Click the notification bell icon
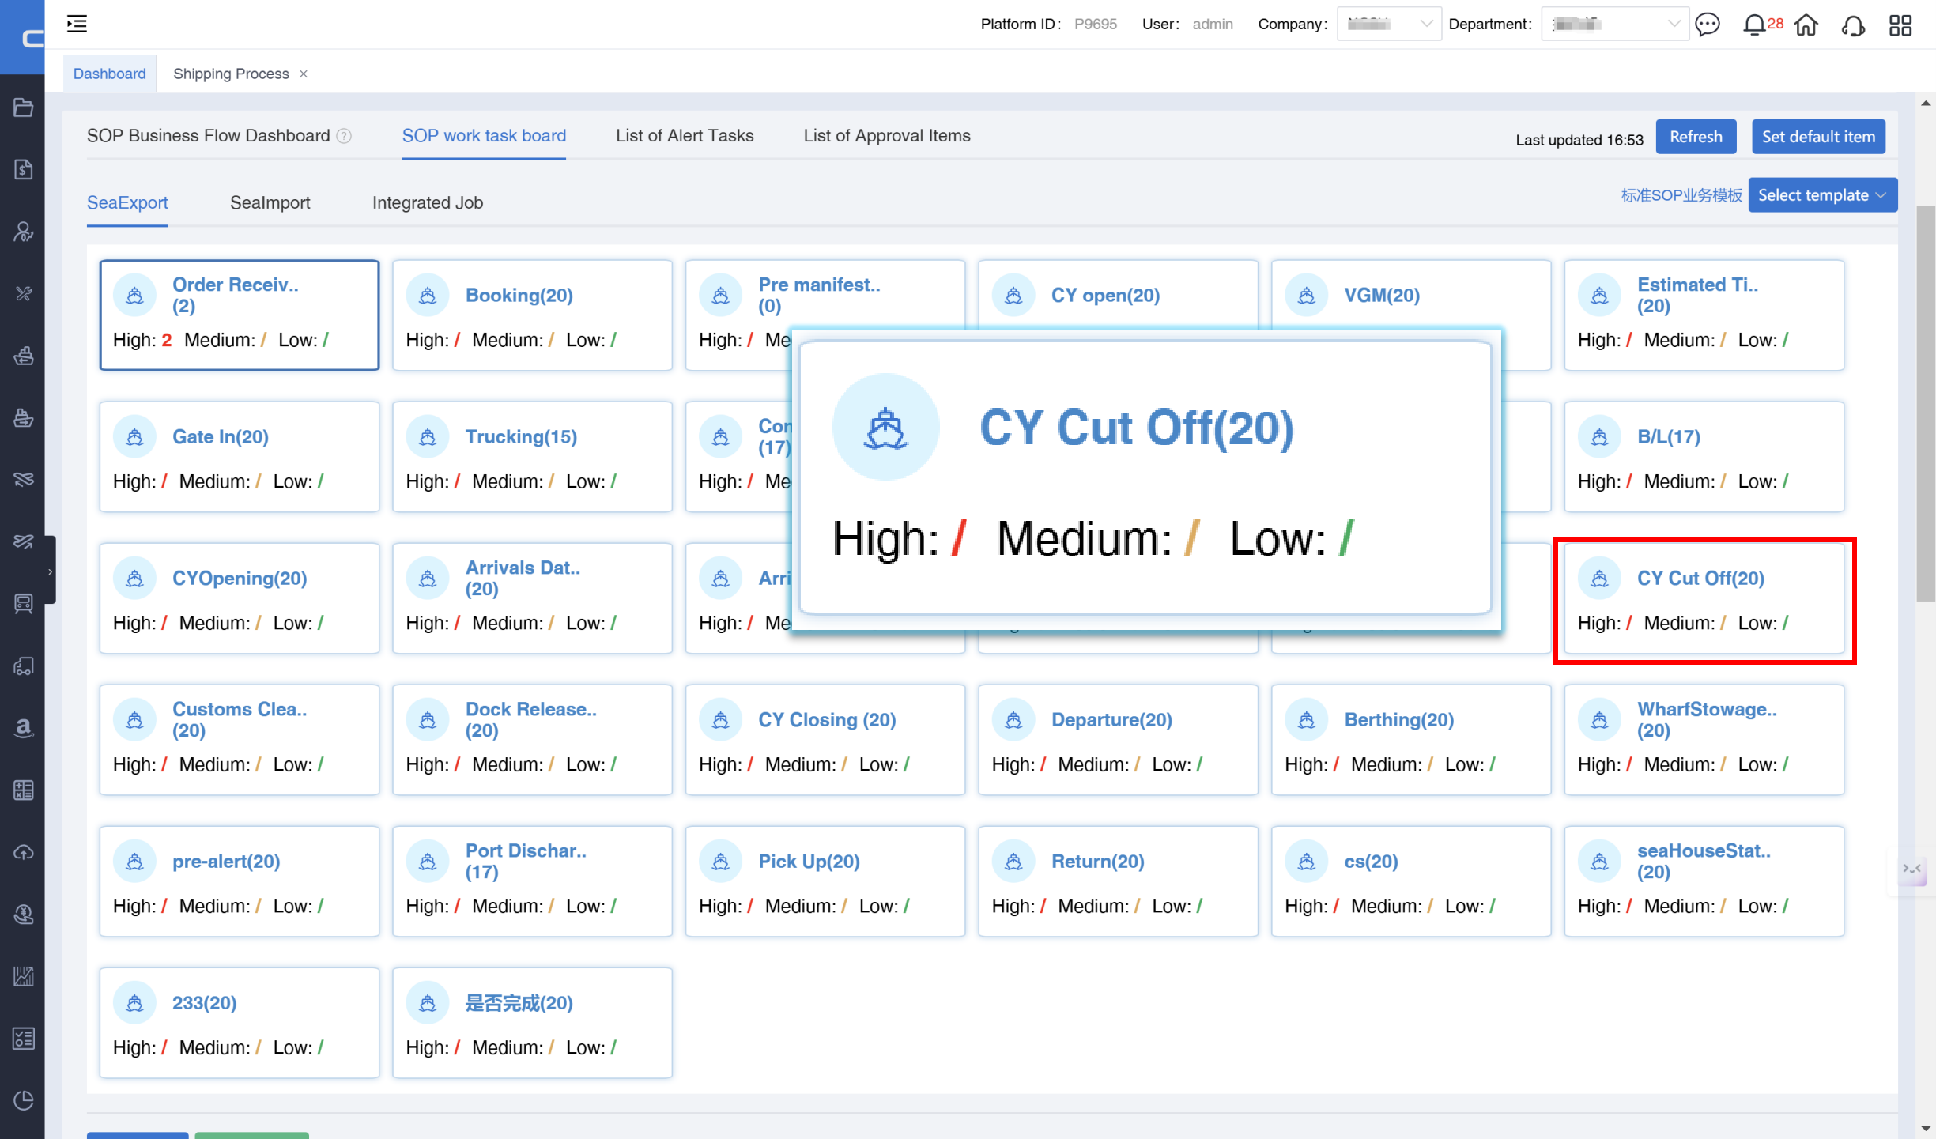 coord(1753,25)
